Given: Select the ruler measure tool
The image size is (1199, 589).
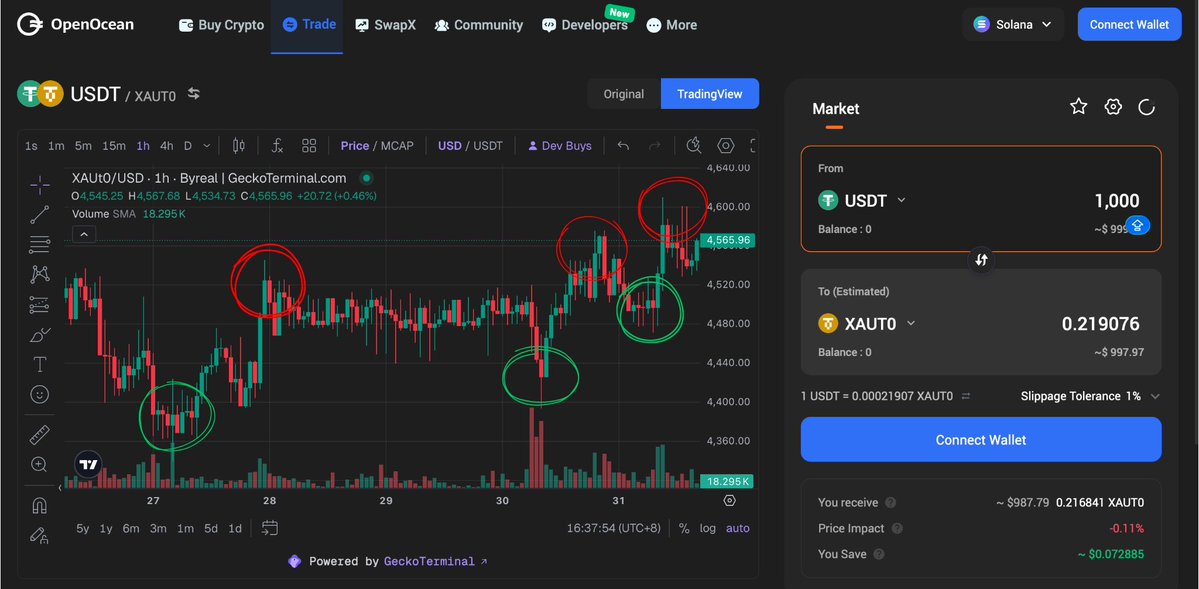Looking at the screenshot, I should click(40, 434).
